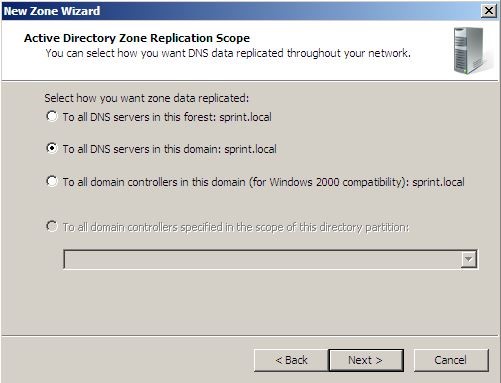Click sprint.local after Windows 2000 compatibility option
Viewport: 501px width, 383px height.
pos(438,182)
